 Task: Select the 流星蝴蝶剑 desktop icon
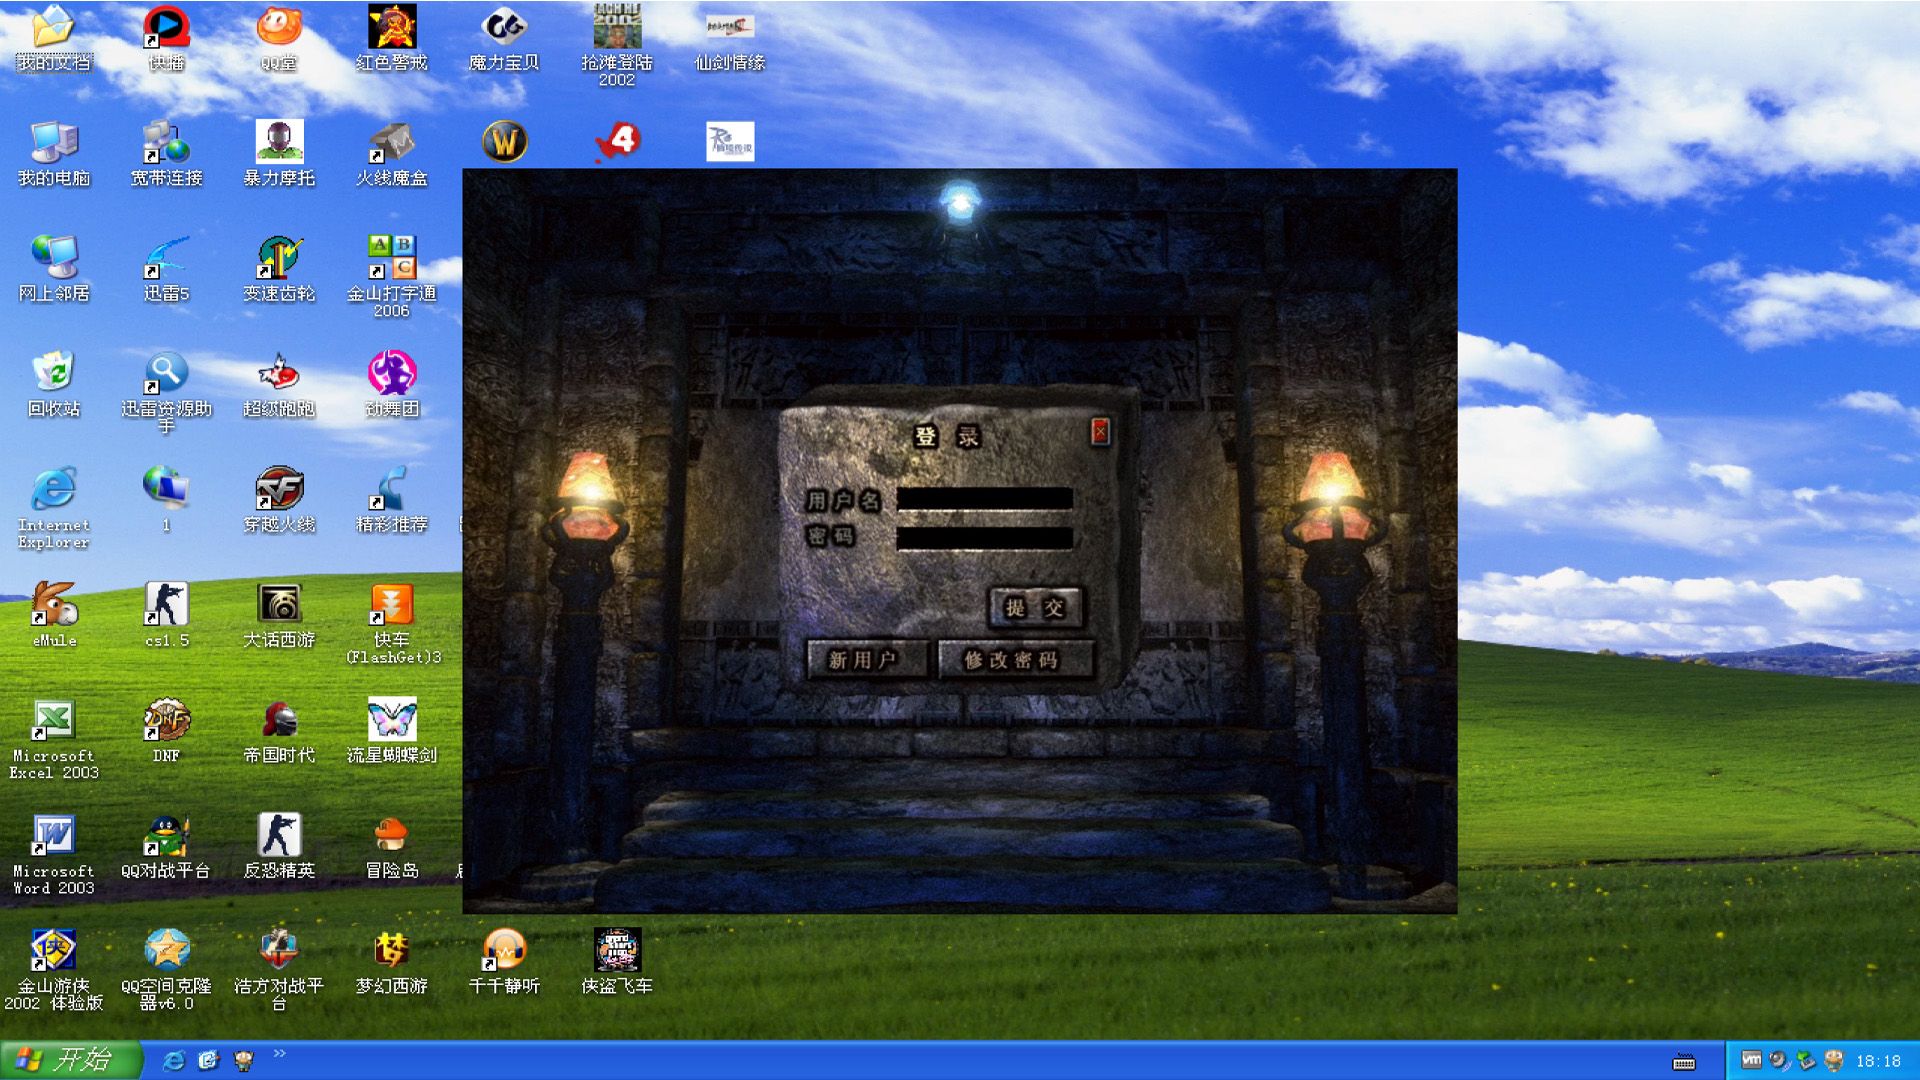[392, 731]
